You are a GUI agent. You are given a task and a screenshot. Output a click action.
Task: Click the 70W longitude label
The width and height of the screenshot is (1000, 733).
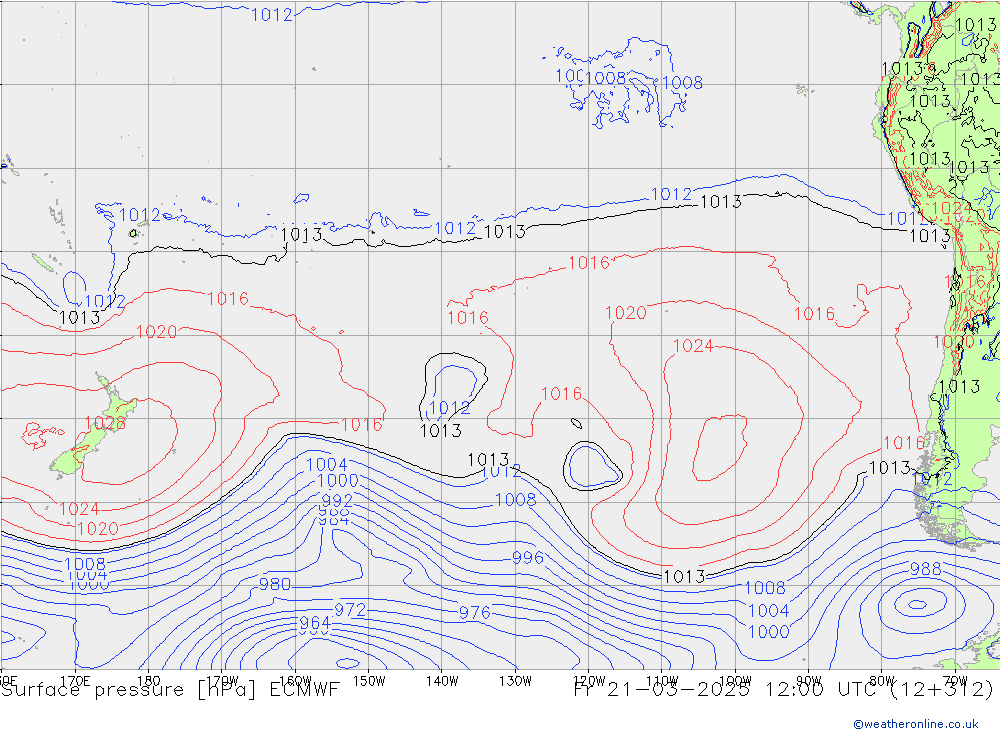(955, 681)
